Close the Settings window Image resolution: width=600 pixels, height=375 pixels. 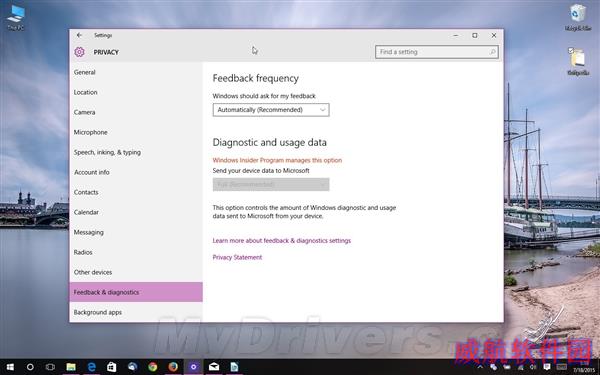[x=494, y=35]
